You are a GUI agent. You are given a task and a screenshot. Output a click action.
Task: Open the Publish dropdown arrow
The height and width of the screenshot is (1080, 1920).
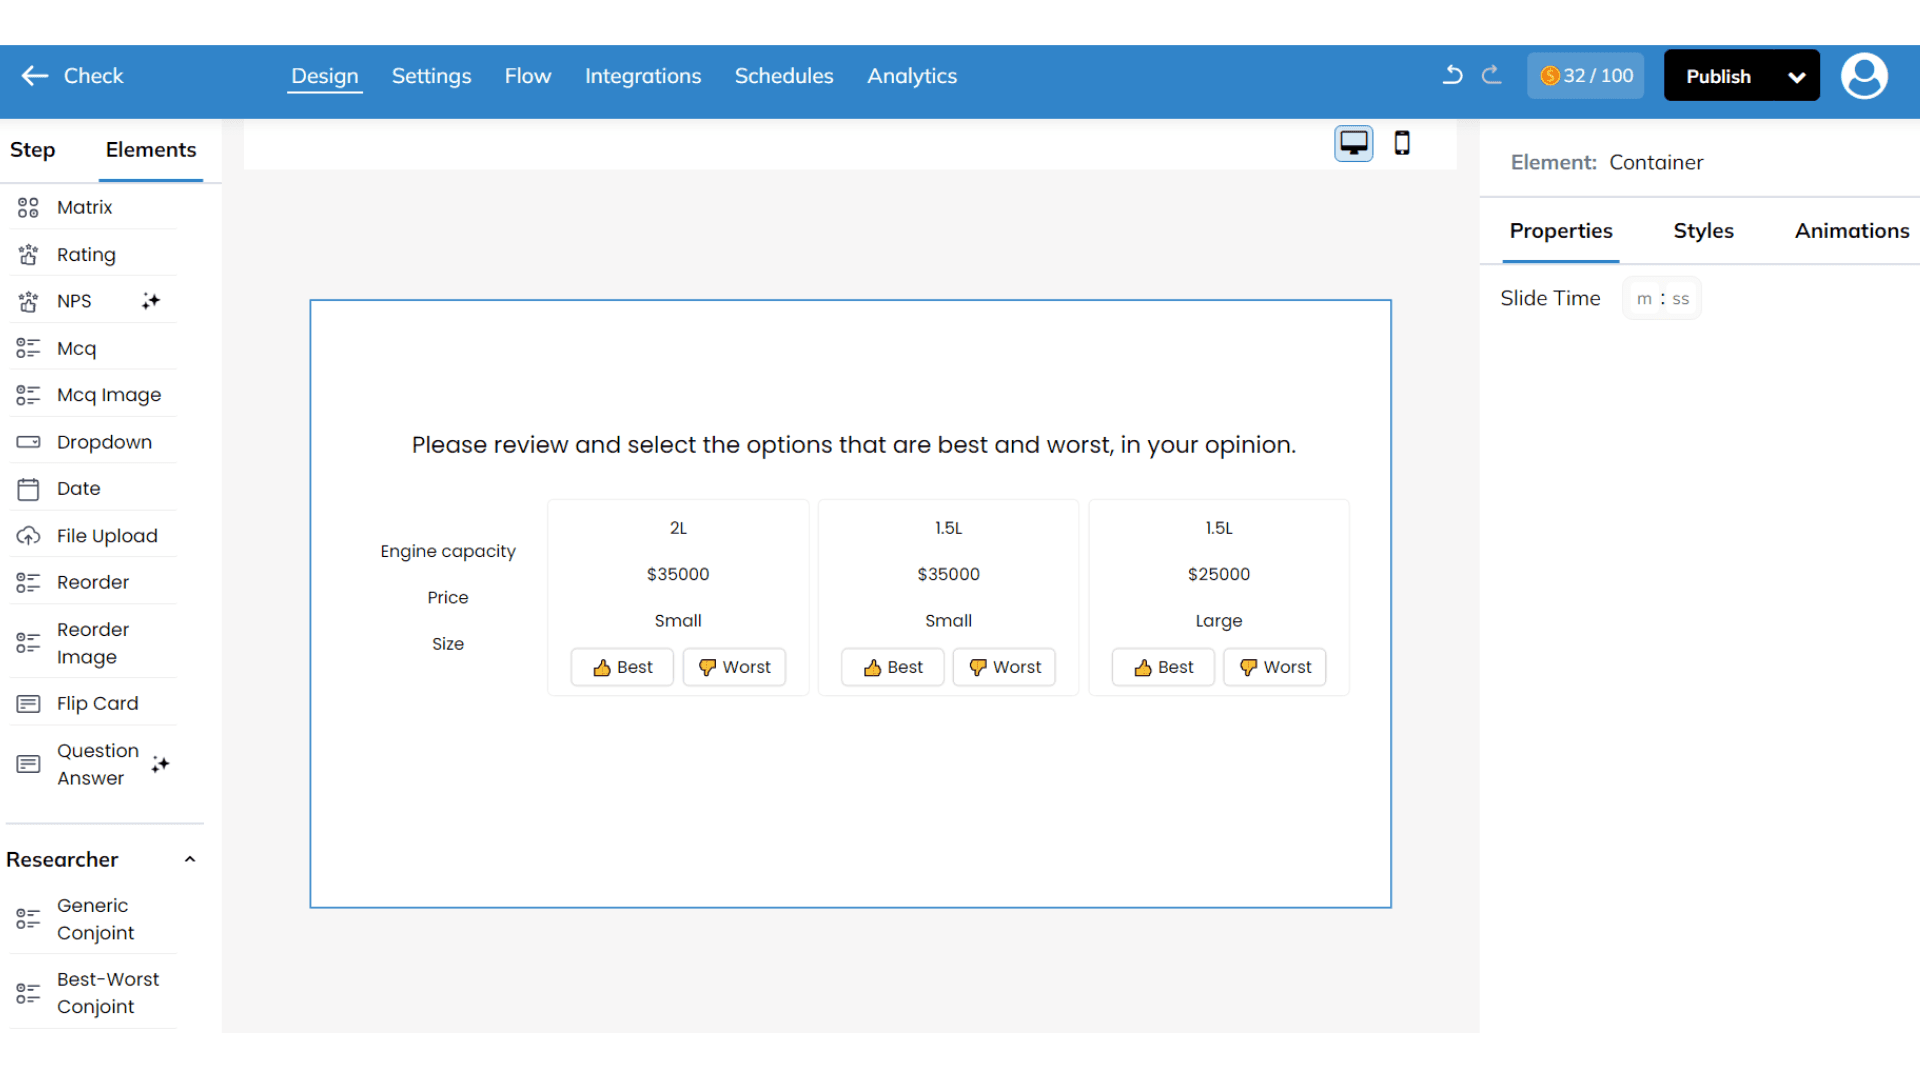[x=1796, y=77]
